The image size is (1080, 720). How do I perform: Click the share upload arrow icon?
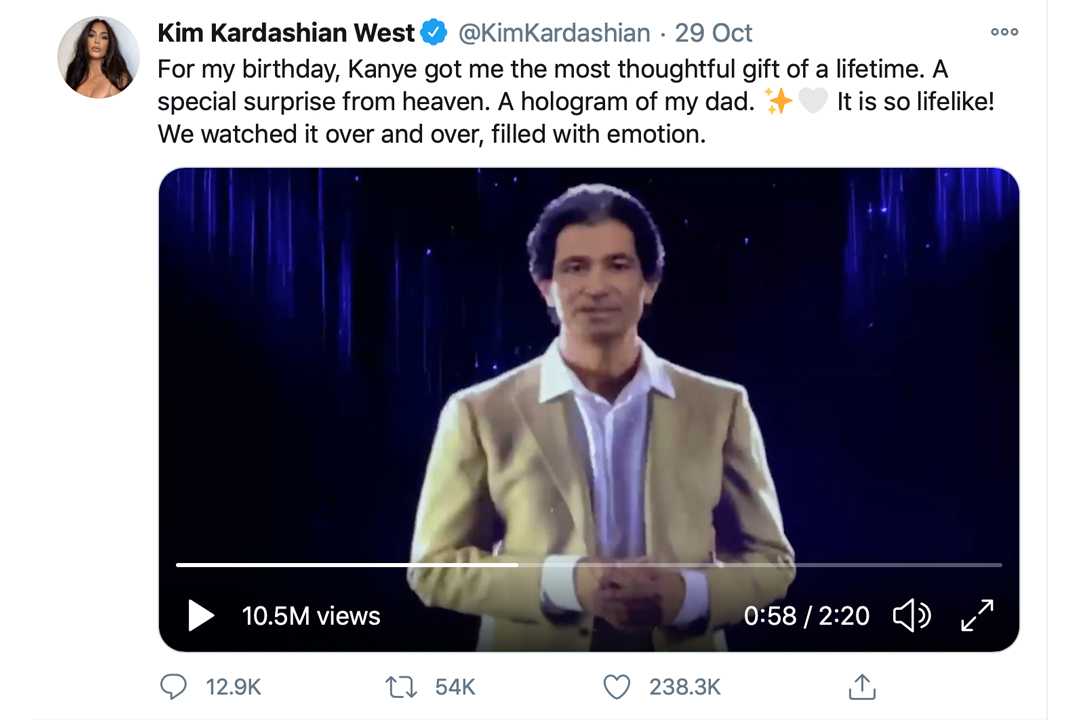coord(862,687)
